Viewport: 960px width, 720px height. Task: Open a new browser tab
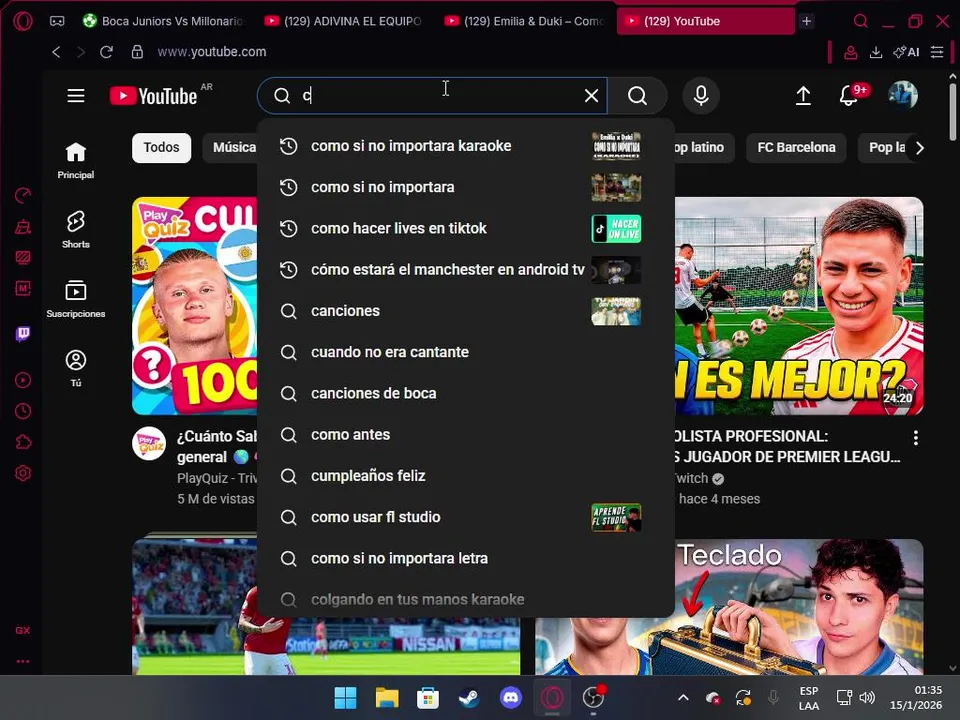click(807, 21)
